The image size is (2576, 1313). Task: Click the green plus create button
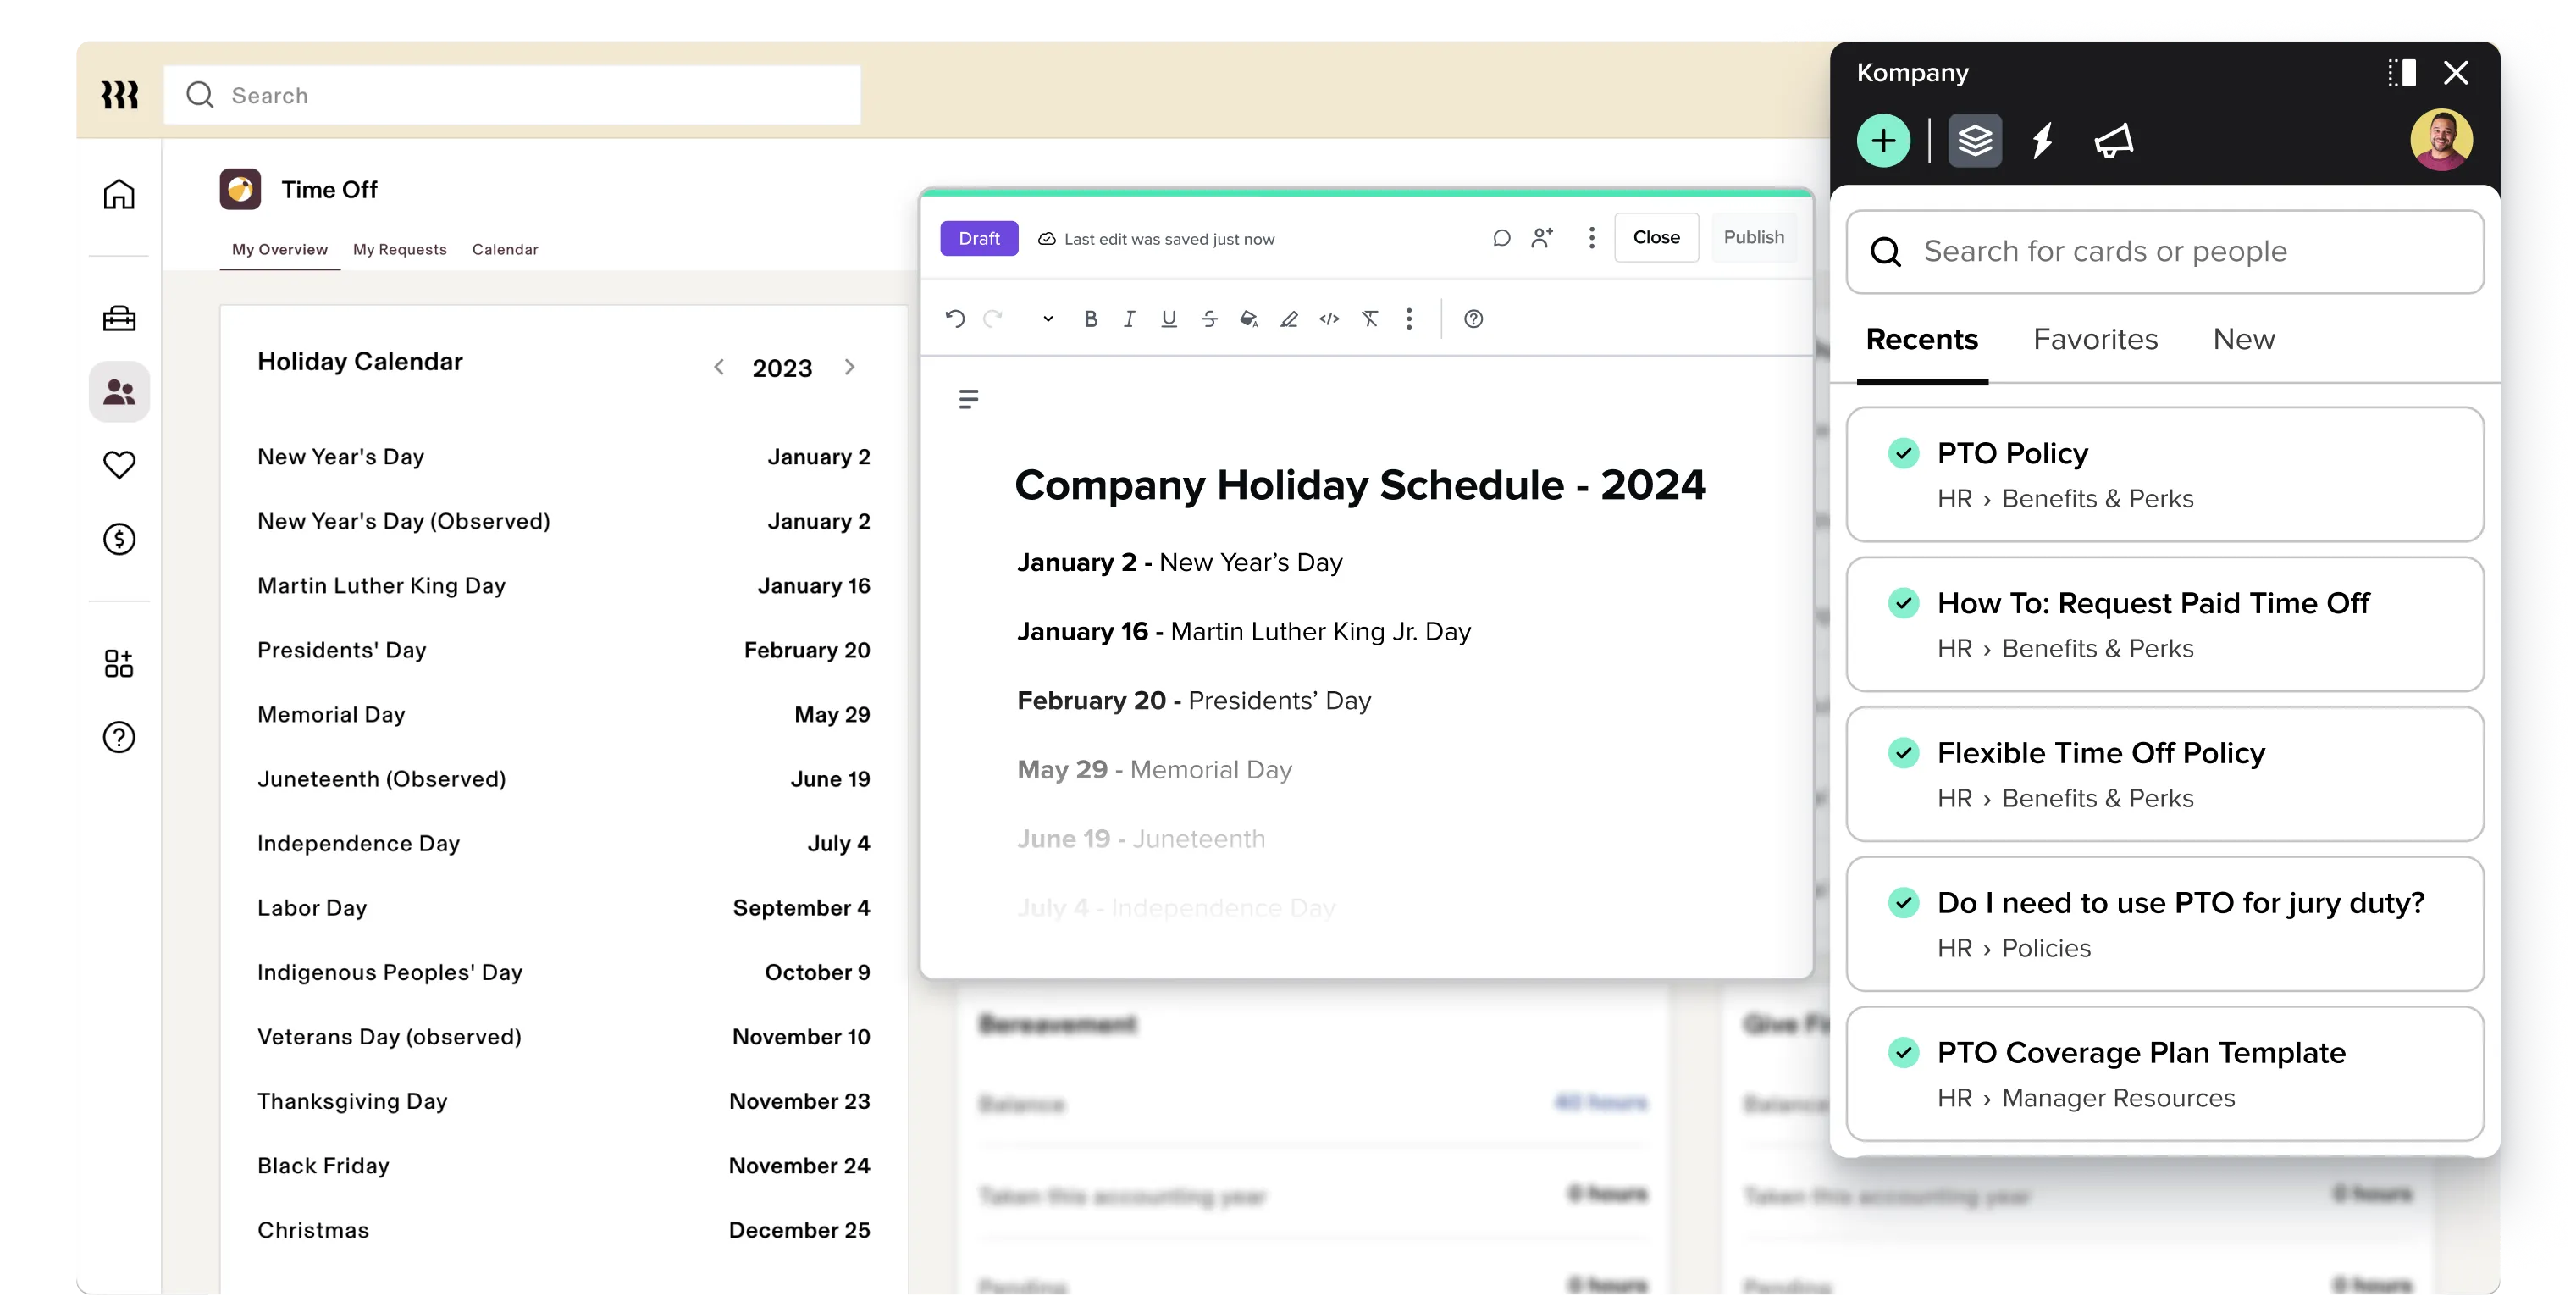click(x=1883, y=141)
